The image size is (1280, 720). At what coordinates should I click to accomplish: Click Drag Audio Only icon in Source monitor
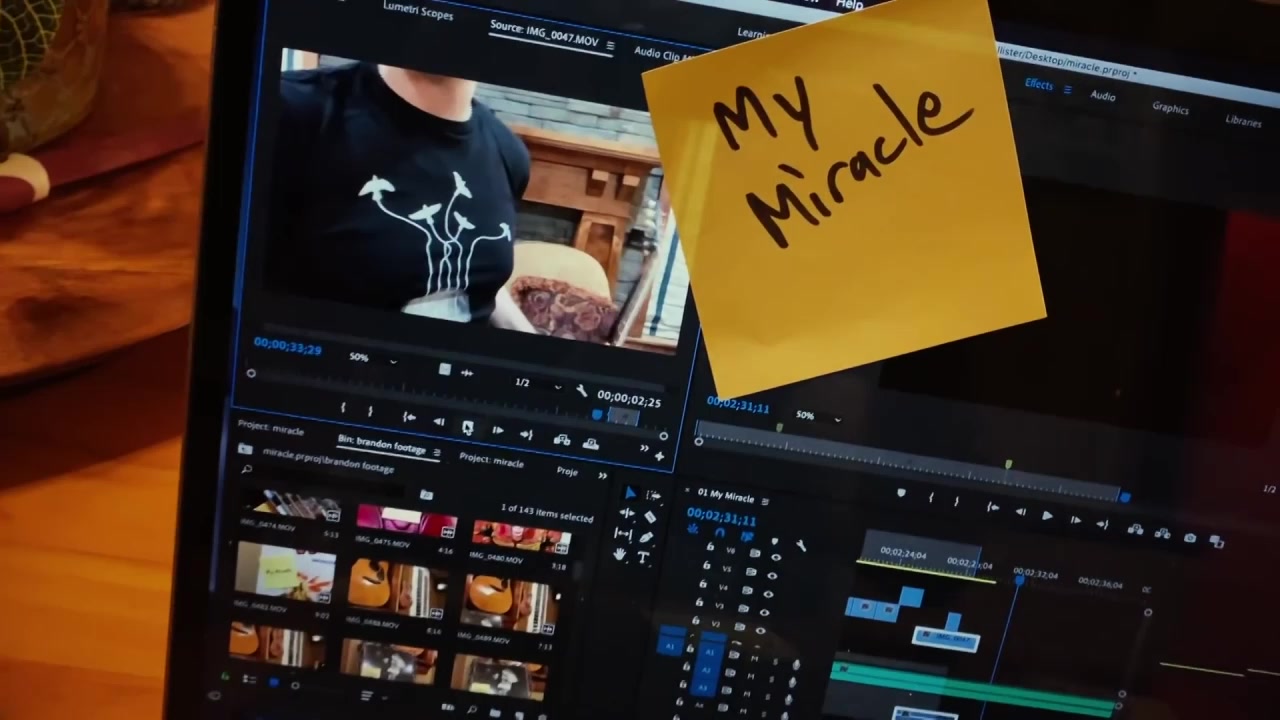click(x=466, y=373)
